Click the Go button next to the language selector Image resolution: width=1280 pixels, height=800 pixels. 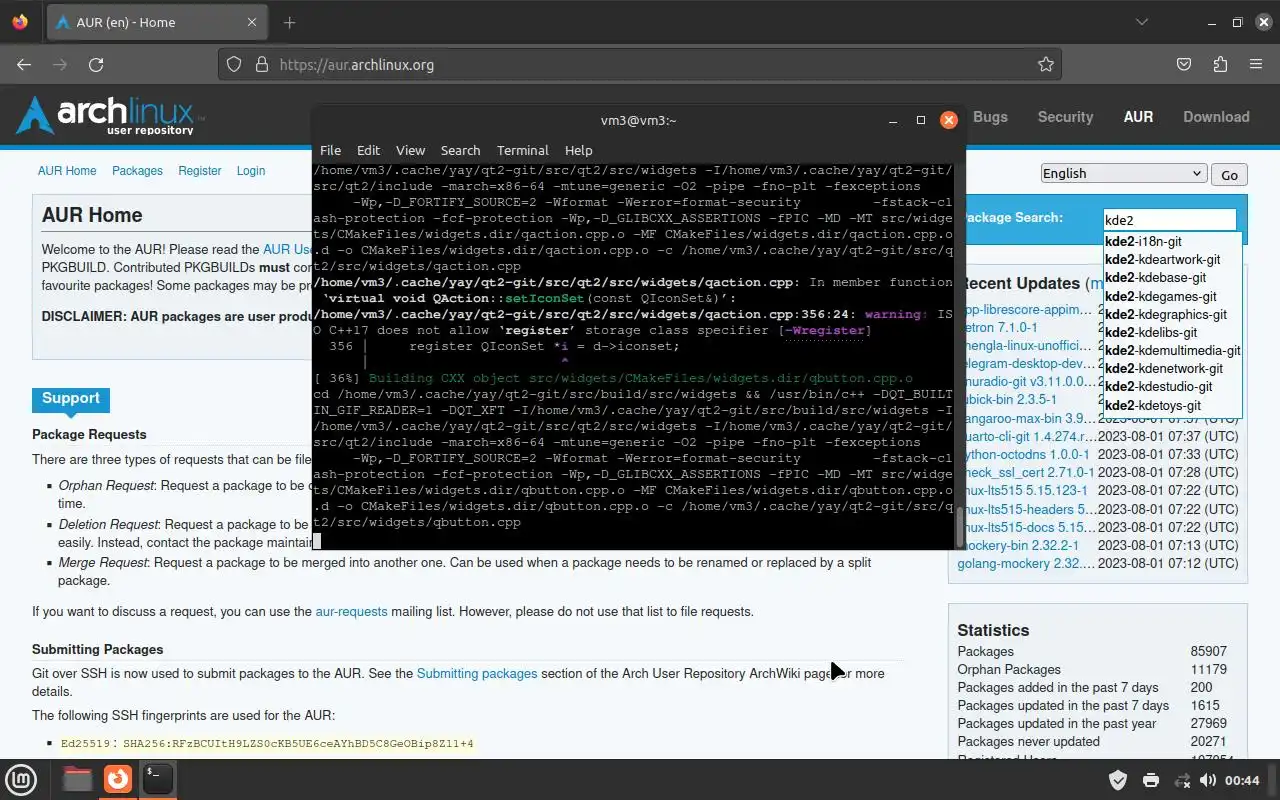pos(1229,175)
